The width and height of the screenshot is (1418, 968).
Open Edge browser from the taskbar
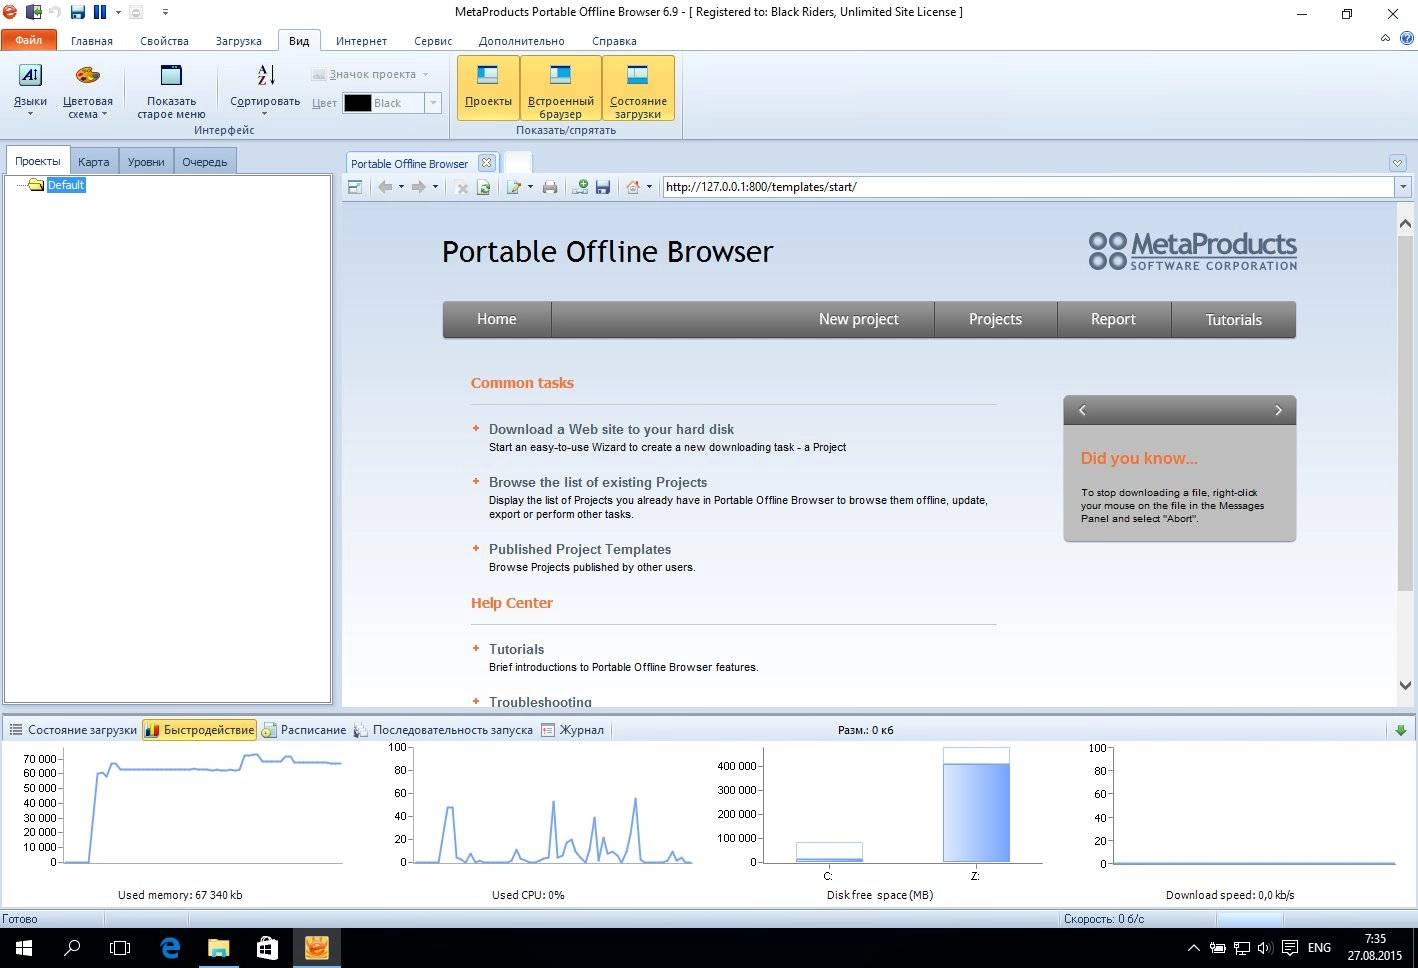170,947
